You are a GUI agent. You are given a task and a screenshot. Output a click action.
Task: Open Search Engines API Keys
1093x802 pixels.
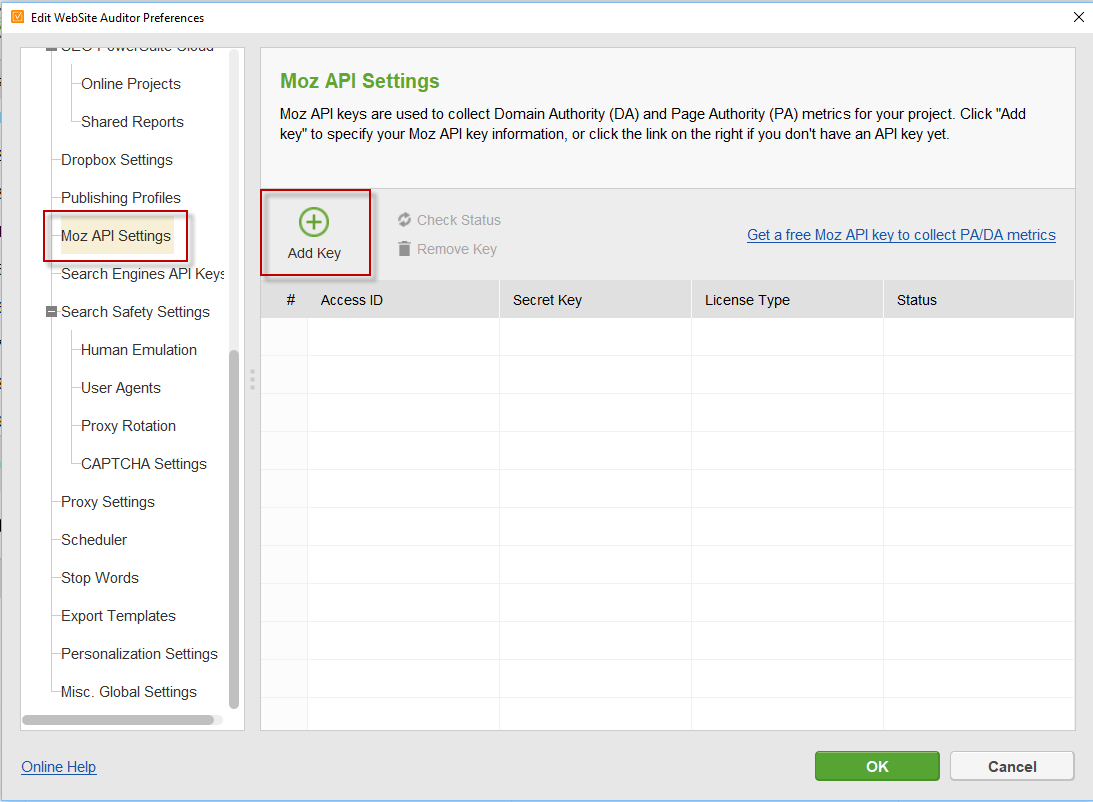pyautogui.click(x=142, y=274)
